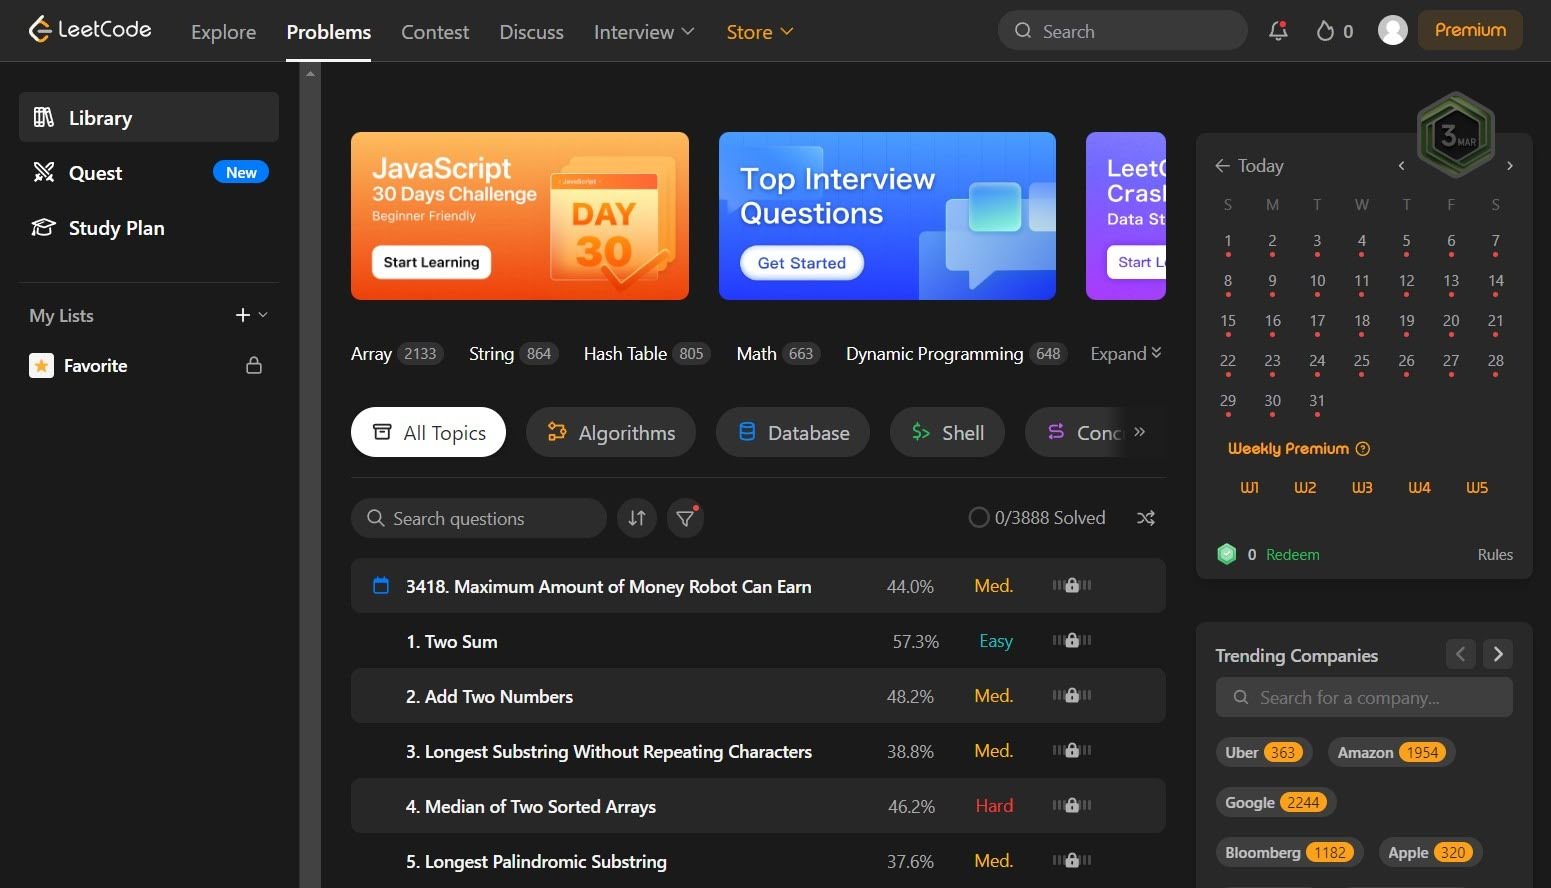This screenshot has width=1551, height=888.
Task: Show next trending companies
Action: (1498, 654)
